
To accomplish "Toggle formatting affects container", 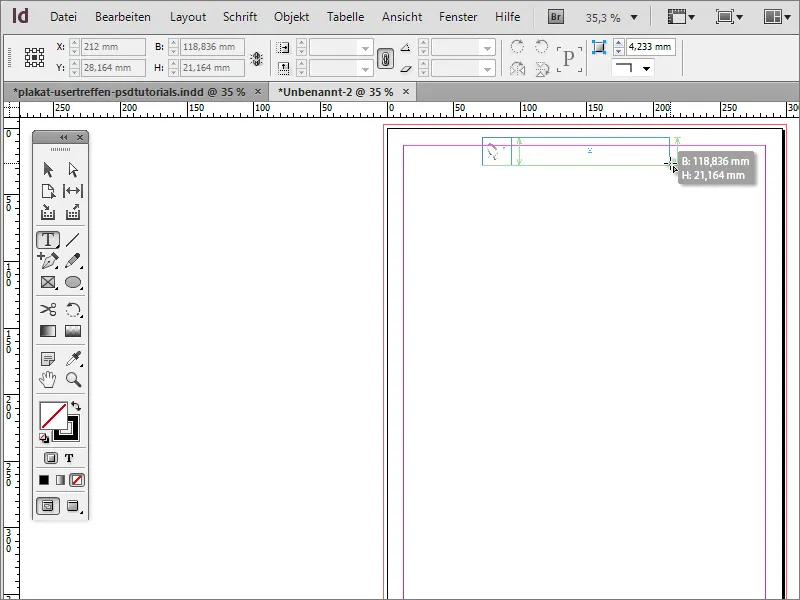I will [51, 458].
